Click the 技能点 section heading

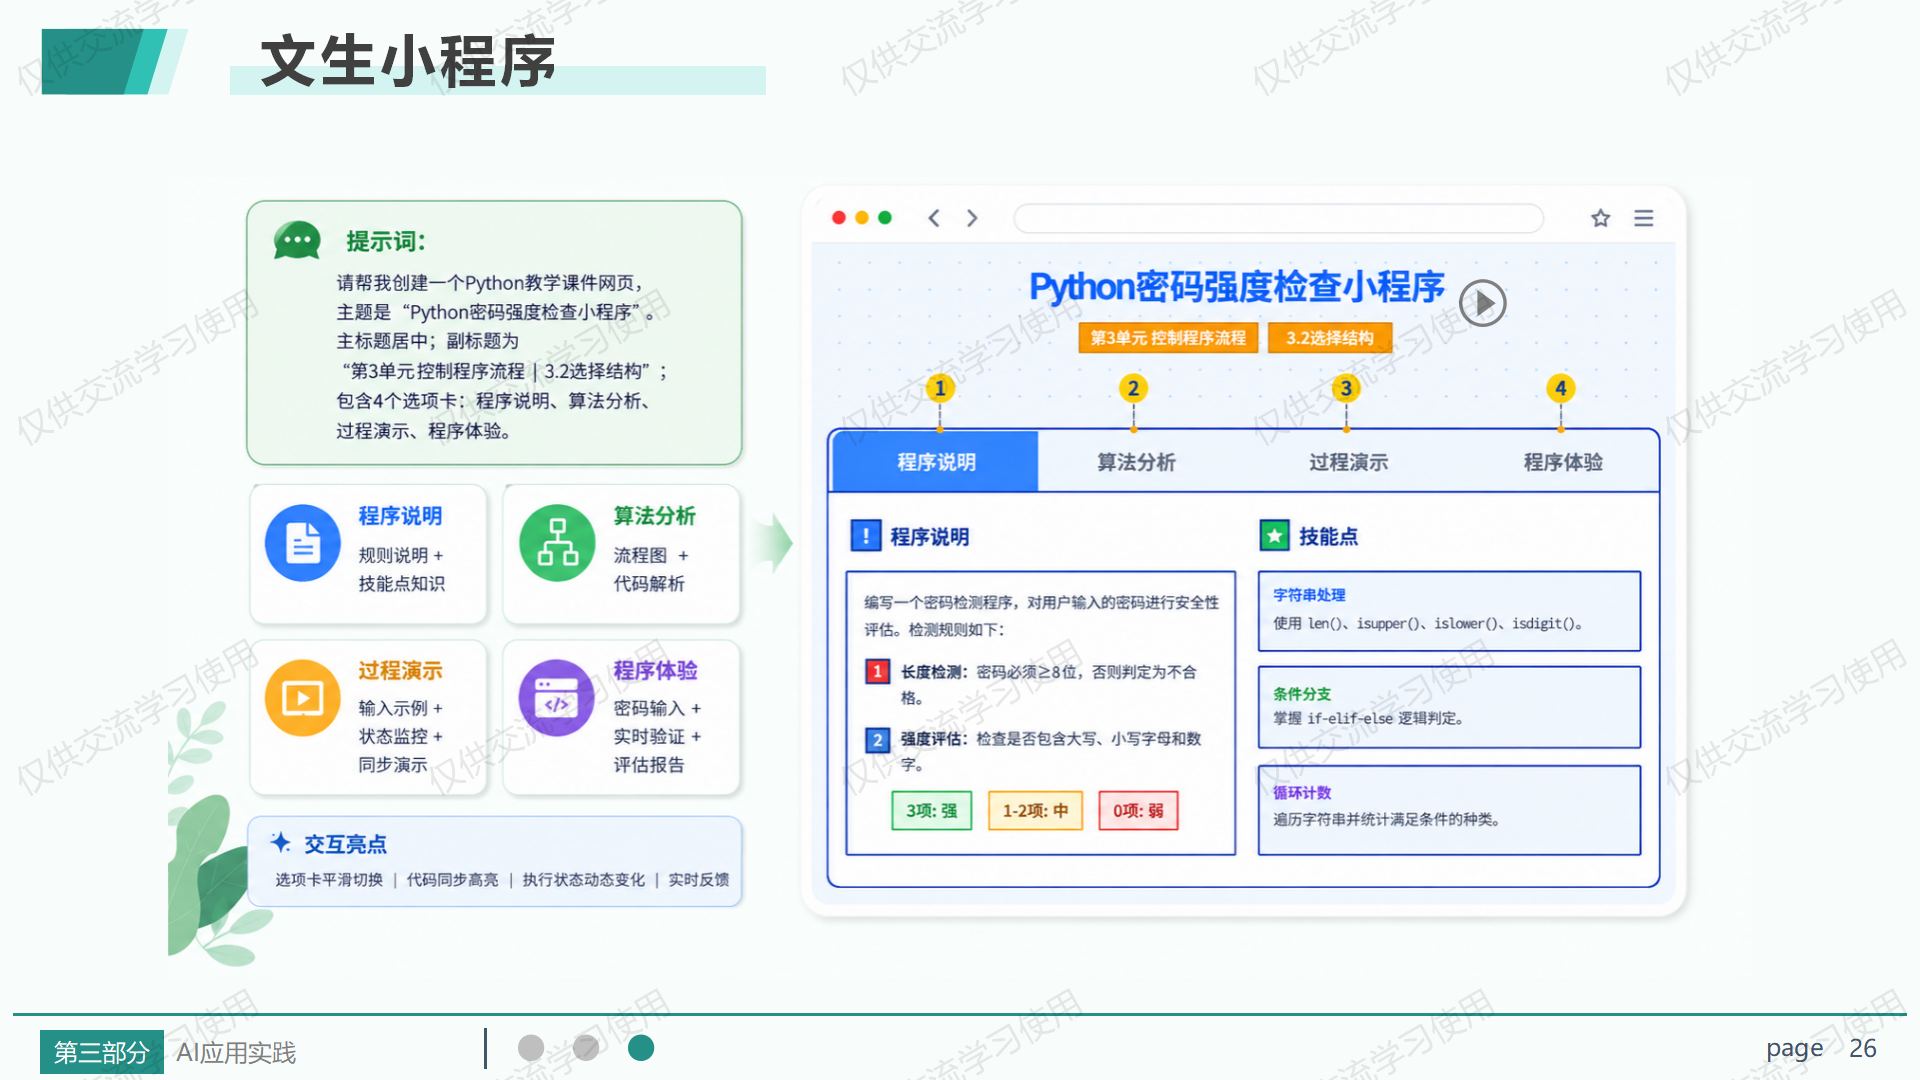(x=1328, y=537)
